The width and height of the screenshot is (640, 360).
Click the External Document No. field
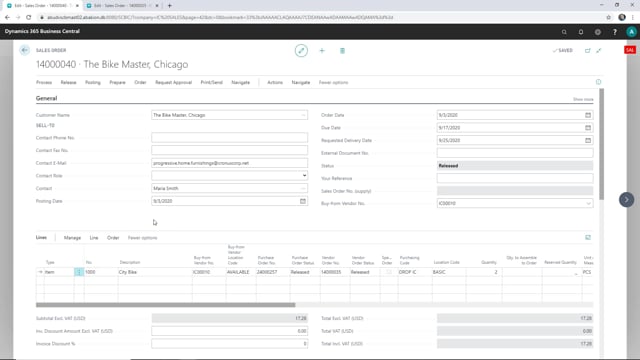coord(515,153)
